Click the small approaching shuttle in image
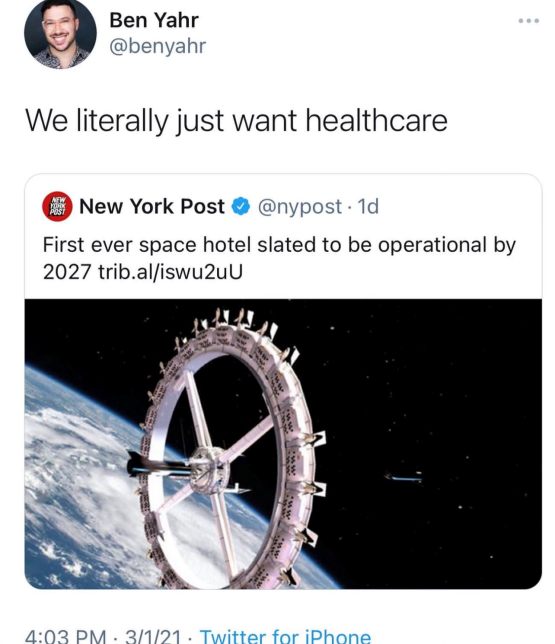Image resolution: width=555 pixels, height=644 pixels. (x=403, y=477)
